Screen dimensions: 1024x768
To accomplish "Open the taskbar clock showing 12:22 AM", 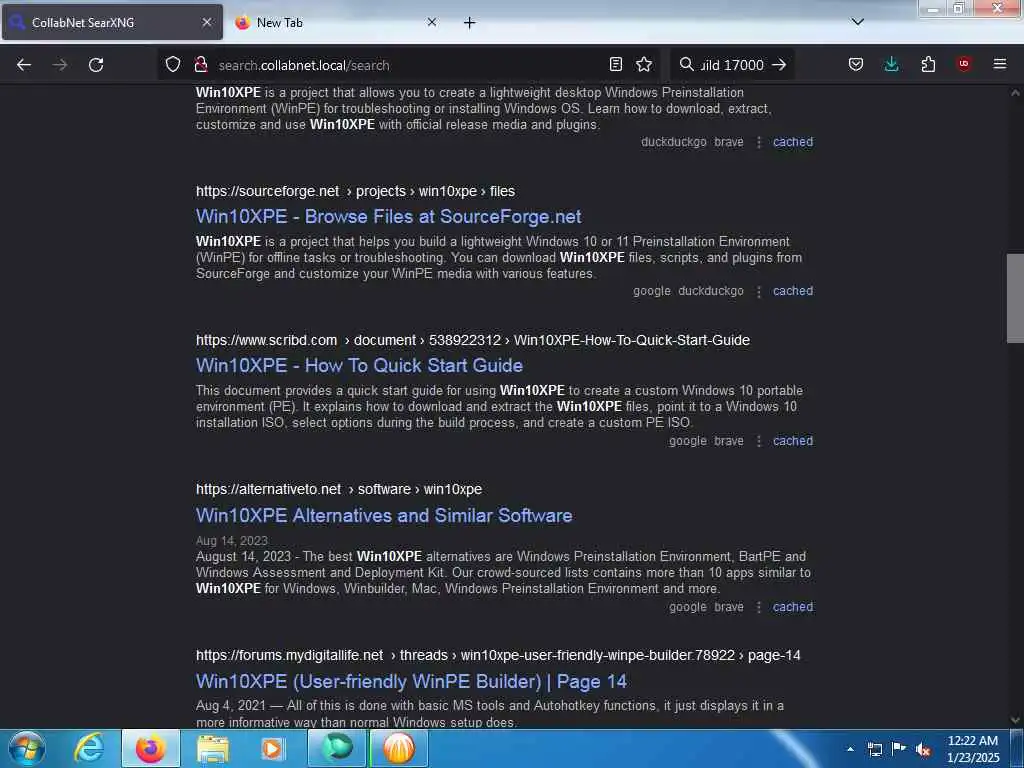I will click(x=973, y=749).
